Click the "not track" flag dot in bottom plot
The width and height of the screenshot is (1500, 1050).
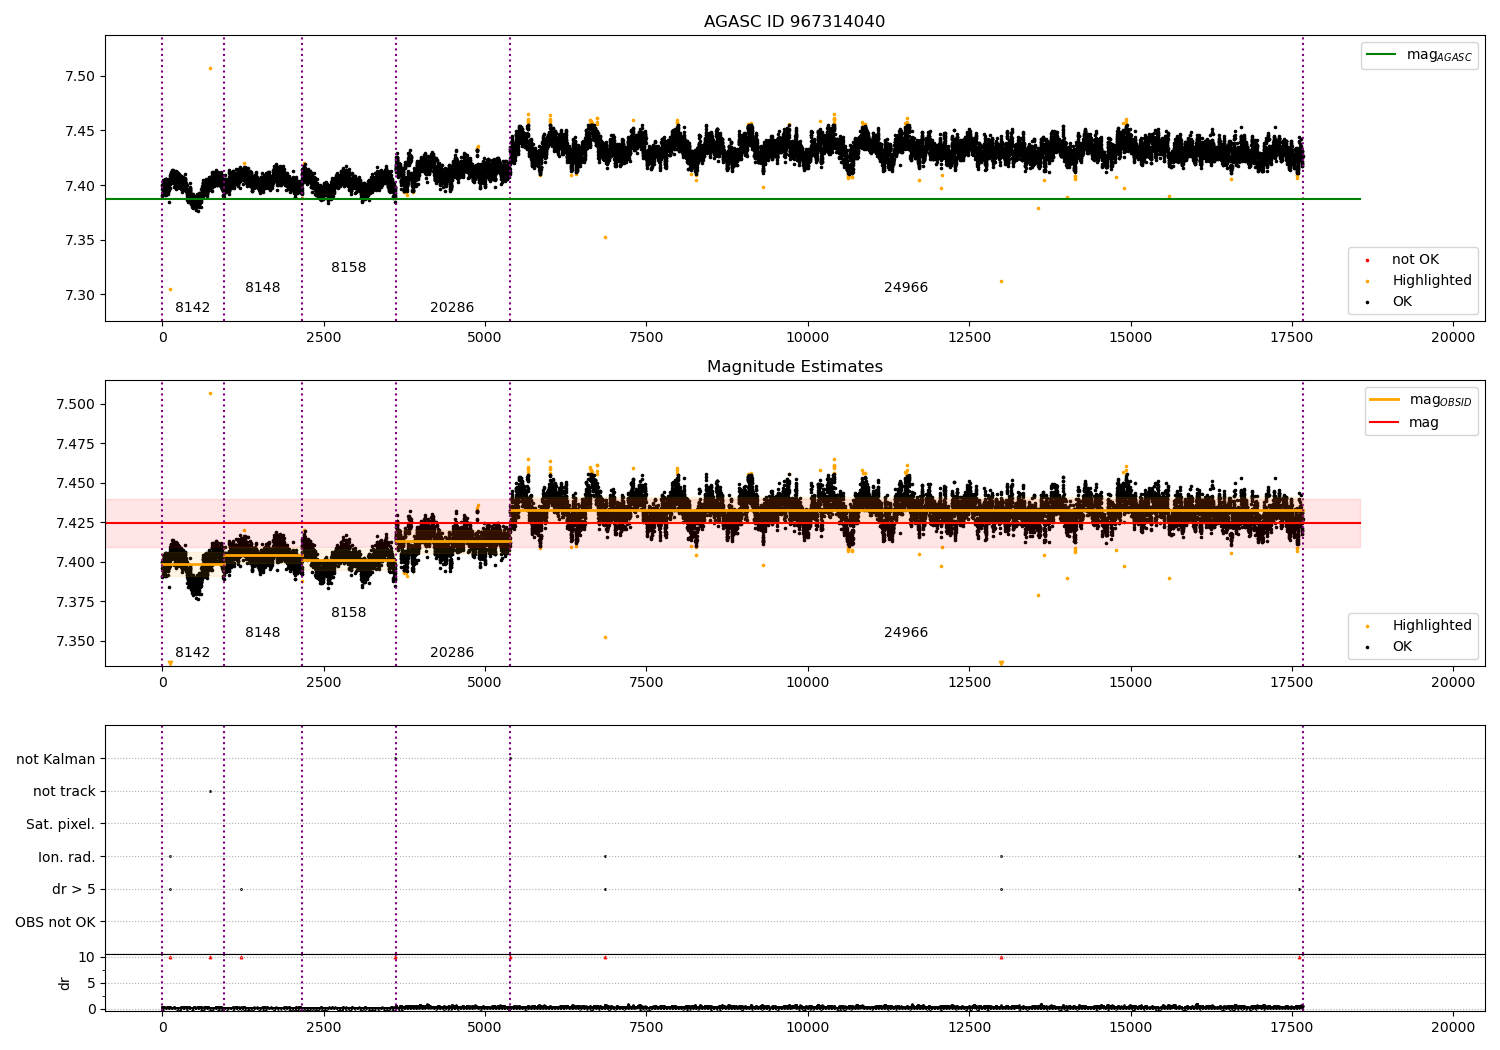pos(210,791)
